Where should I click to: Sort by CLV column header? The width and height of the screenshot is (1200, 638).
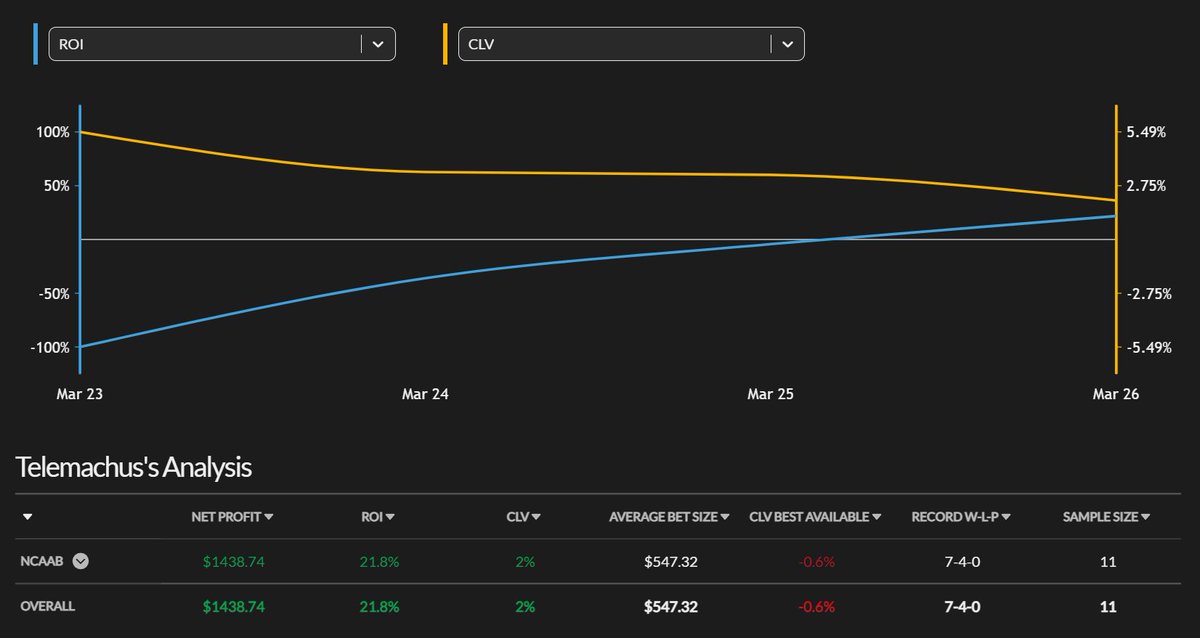[x=524, y=517]
